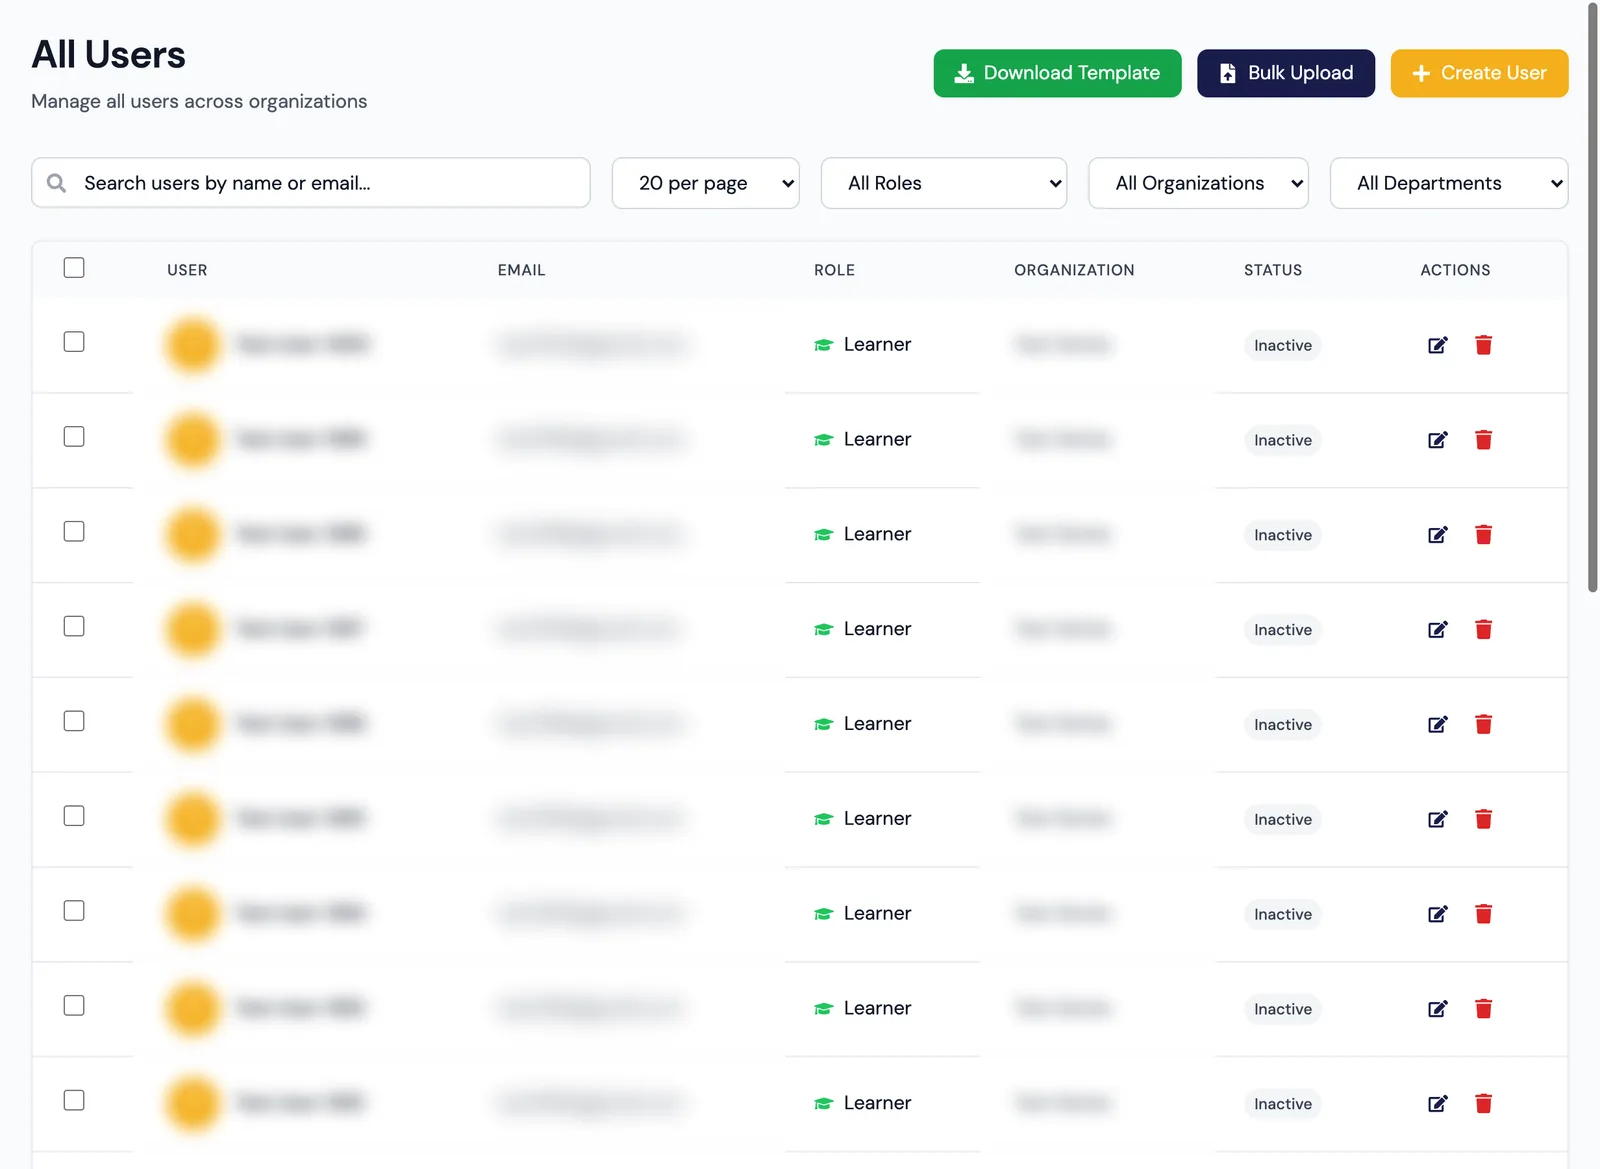The width and height of the screenshot is (1600, 1169).
Task: Click the ROLE column header
Action: pyautogui.click(x=834, y=270)
